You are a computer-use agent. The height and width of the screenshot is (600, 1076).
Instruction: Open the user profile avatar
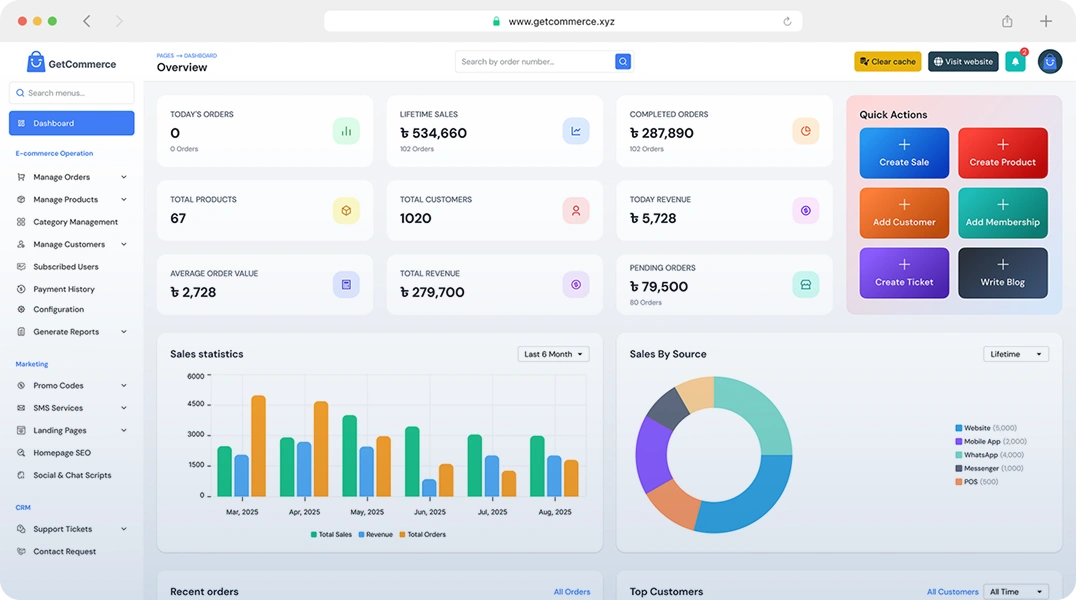coord(1049,62)
